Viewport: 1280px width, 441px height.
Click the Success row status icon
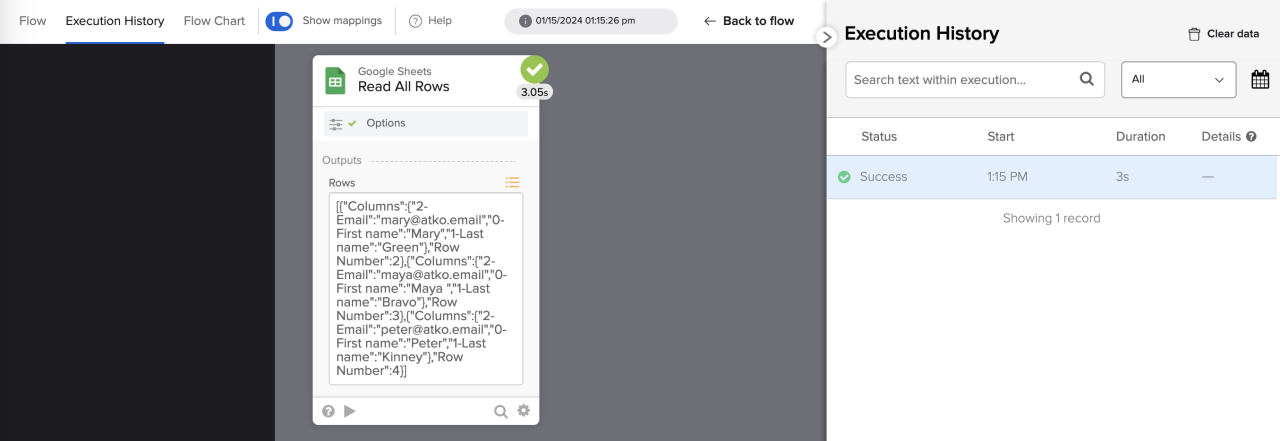[x=844, y=177]
